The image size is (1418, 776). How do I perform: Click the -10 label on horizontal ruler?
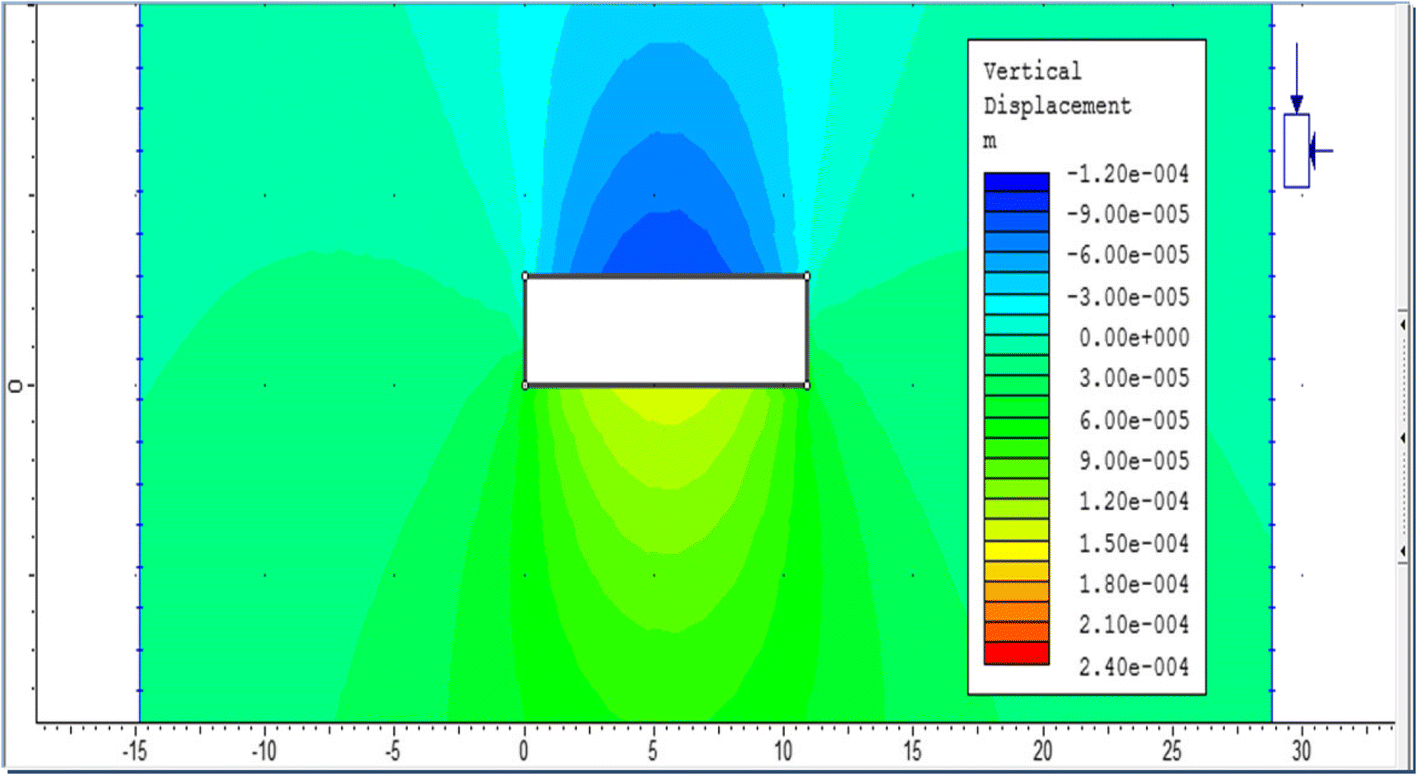[265, 750]
